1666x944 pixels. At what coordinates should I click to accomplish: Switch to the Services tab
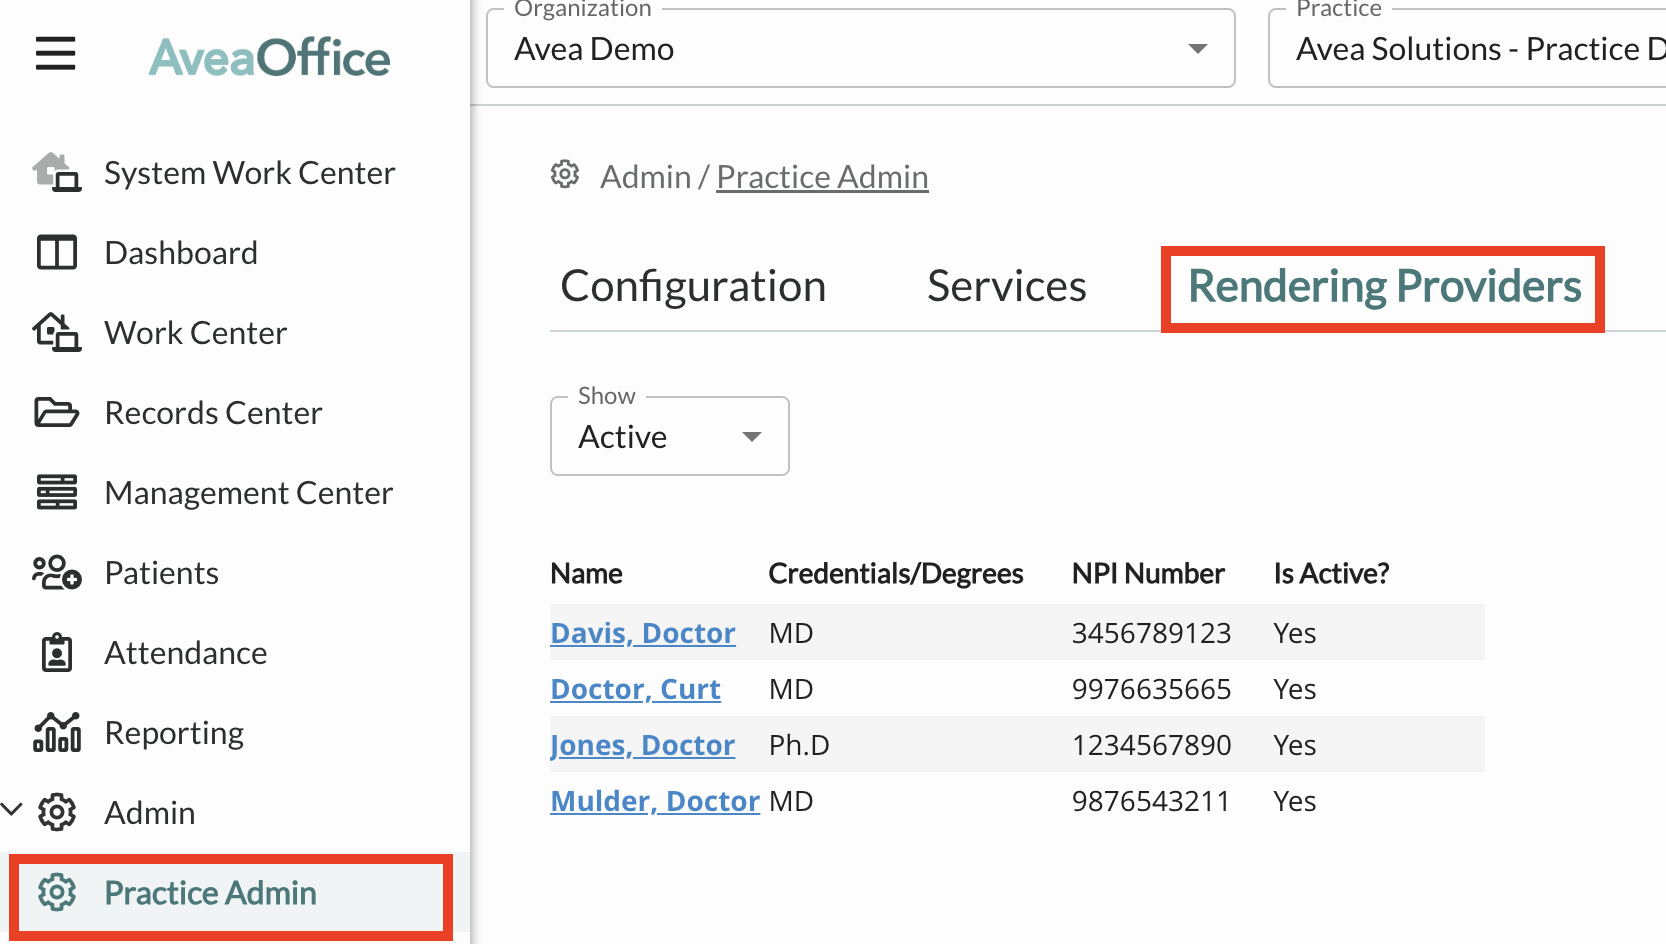pos(1006,287)
